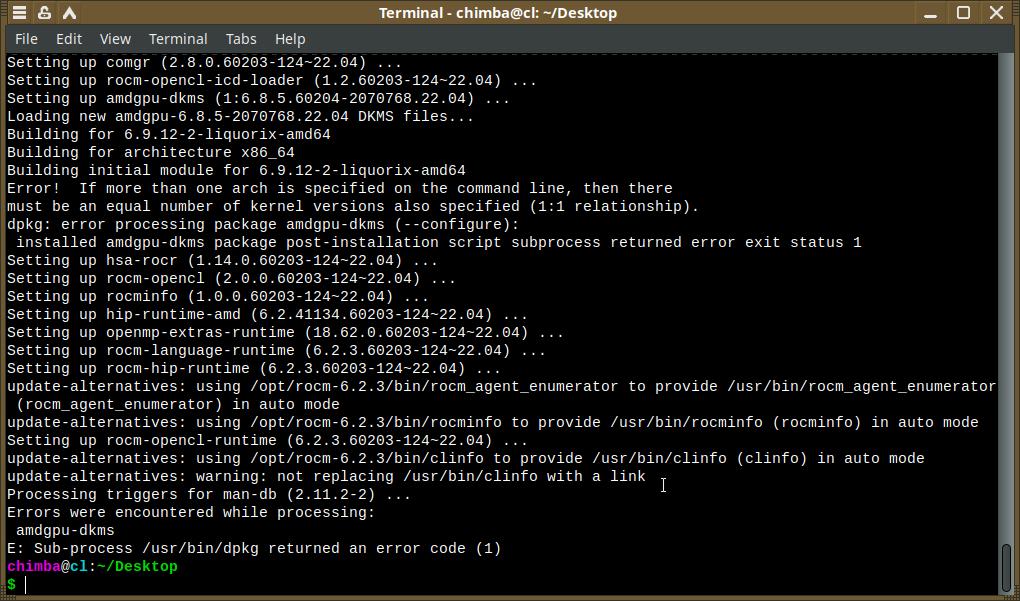Click 'Setting up openmp-extras-runtime' line
Image resolution: width=1020 pixels, height=601 pixels.
click(x=286, y=332)
